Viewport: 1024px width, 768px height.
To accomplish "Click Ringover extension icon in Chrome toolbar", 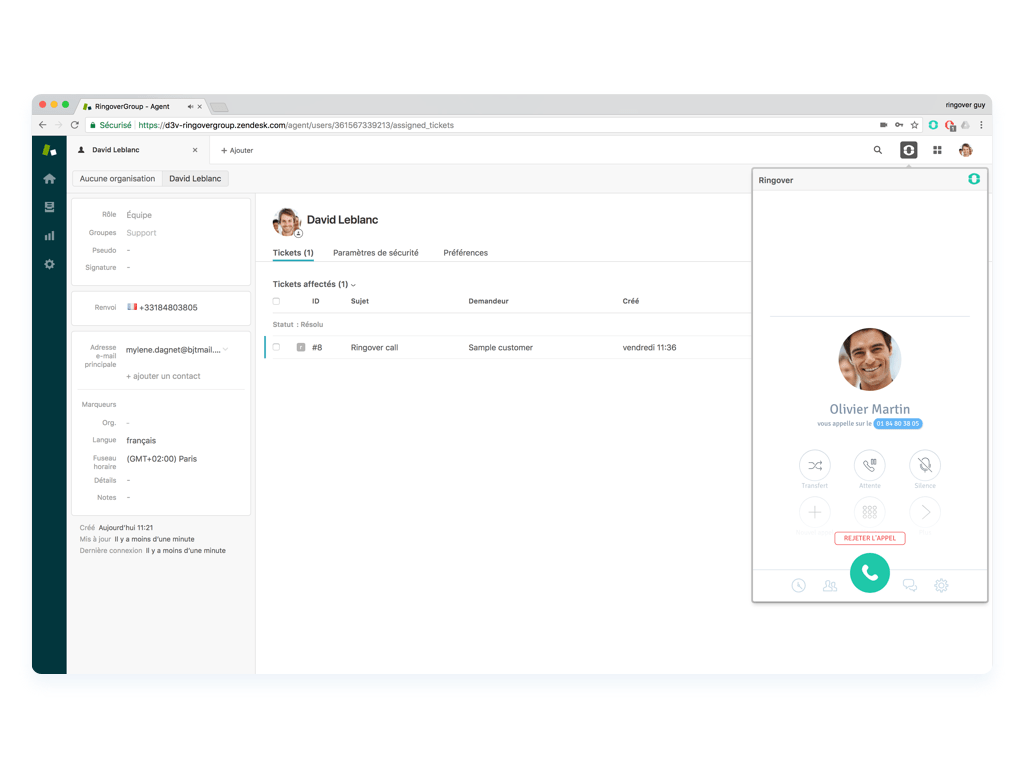I will click(933, 125).
